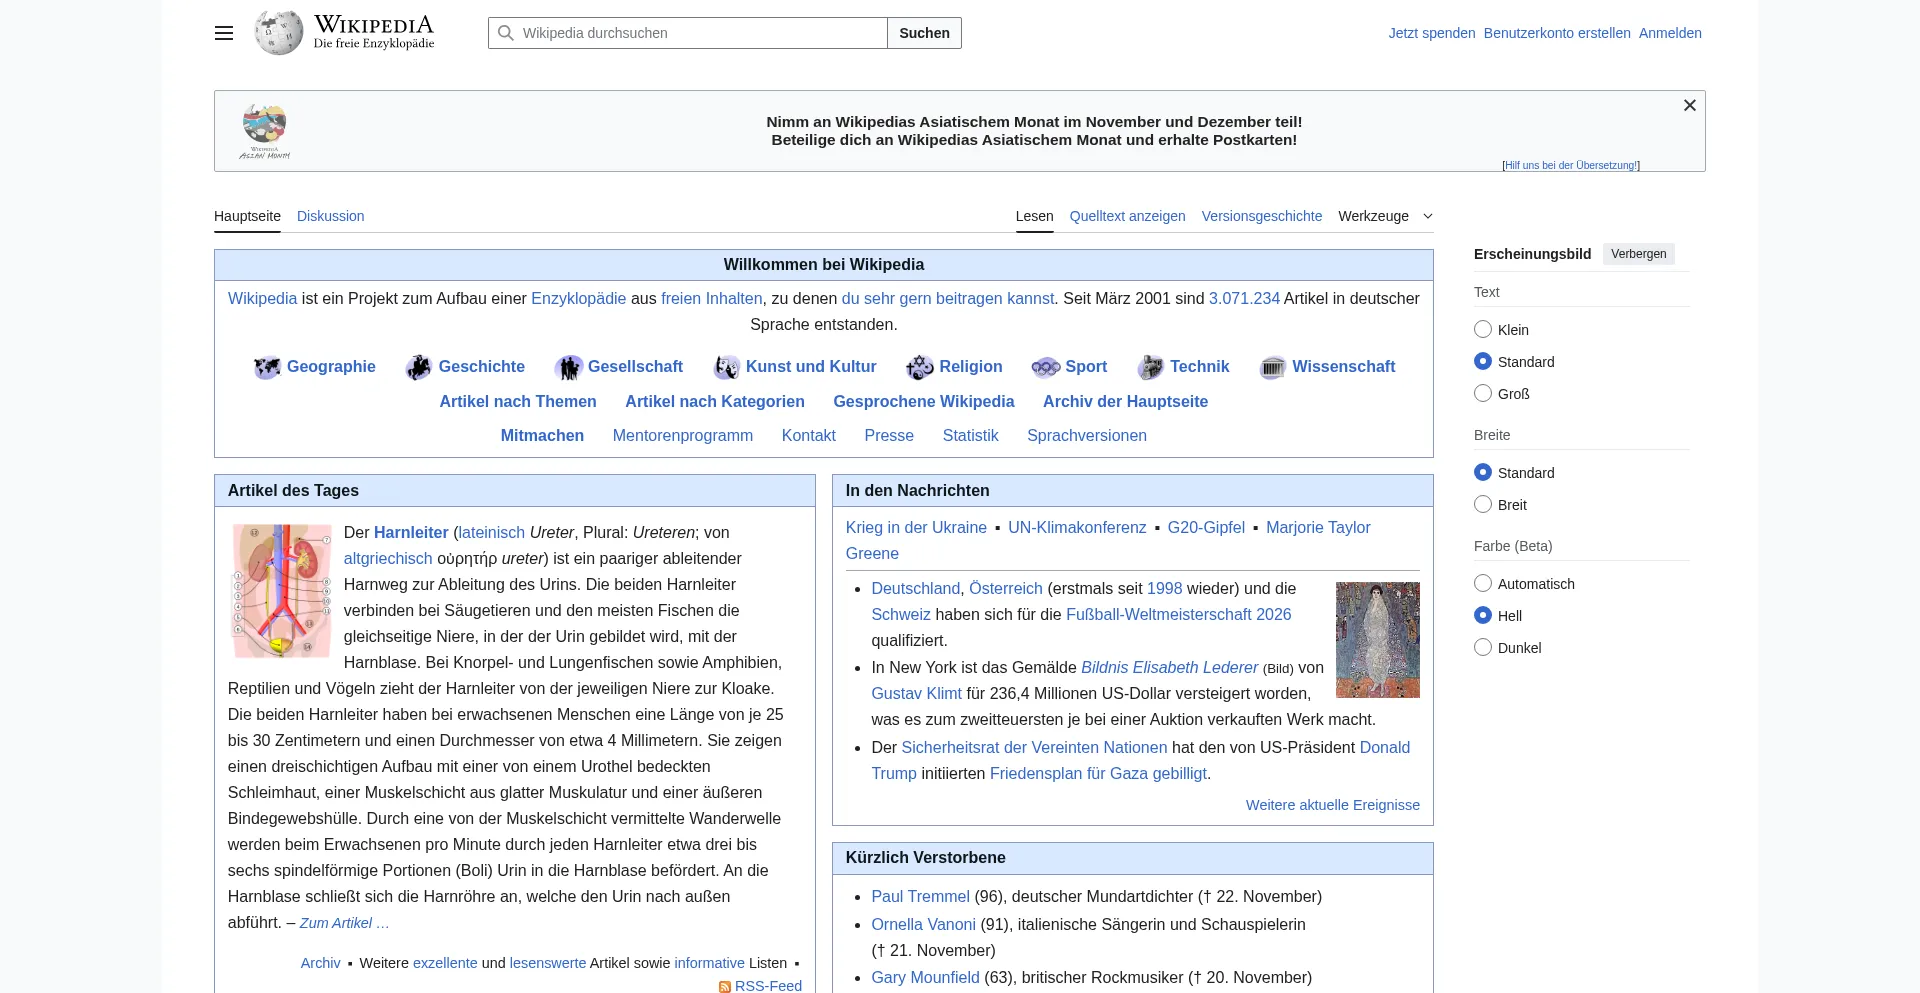Click the Geschichte portal icon
This screenshot has width=1920, height=993.
[418, 367]
